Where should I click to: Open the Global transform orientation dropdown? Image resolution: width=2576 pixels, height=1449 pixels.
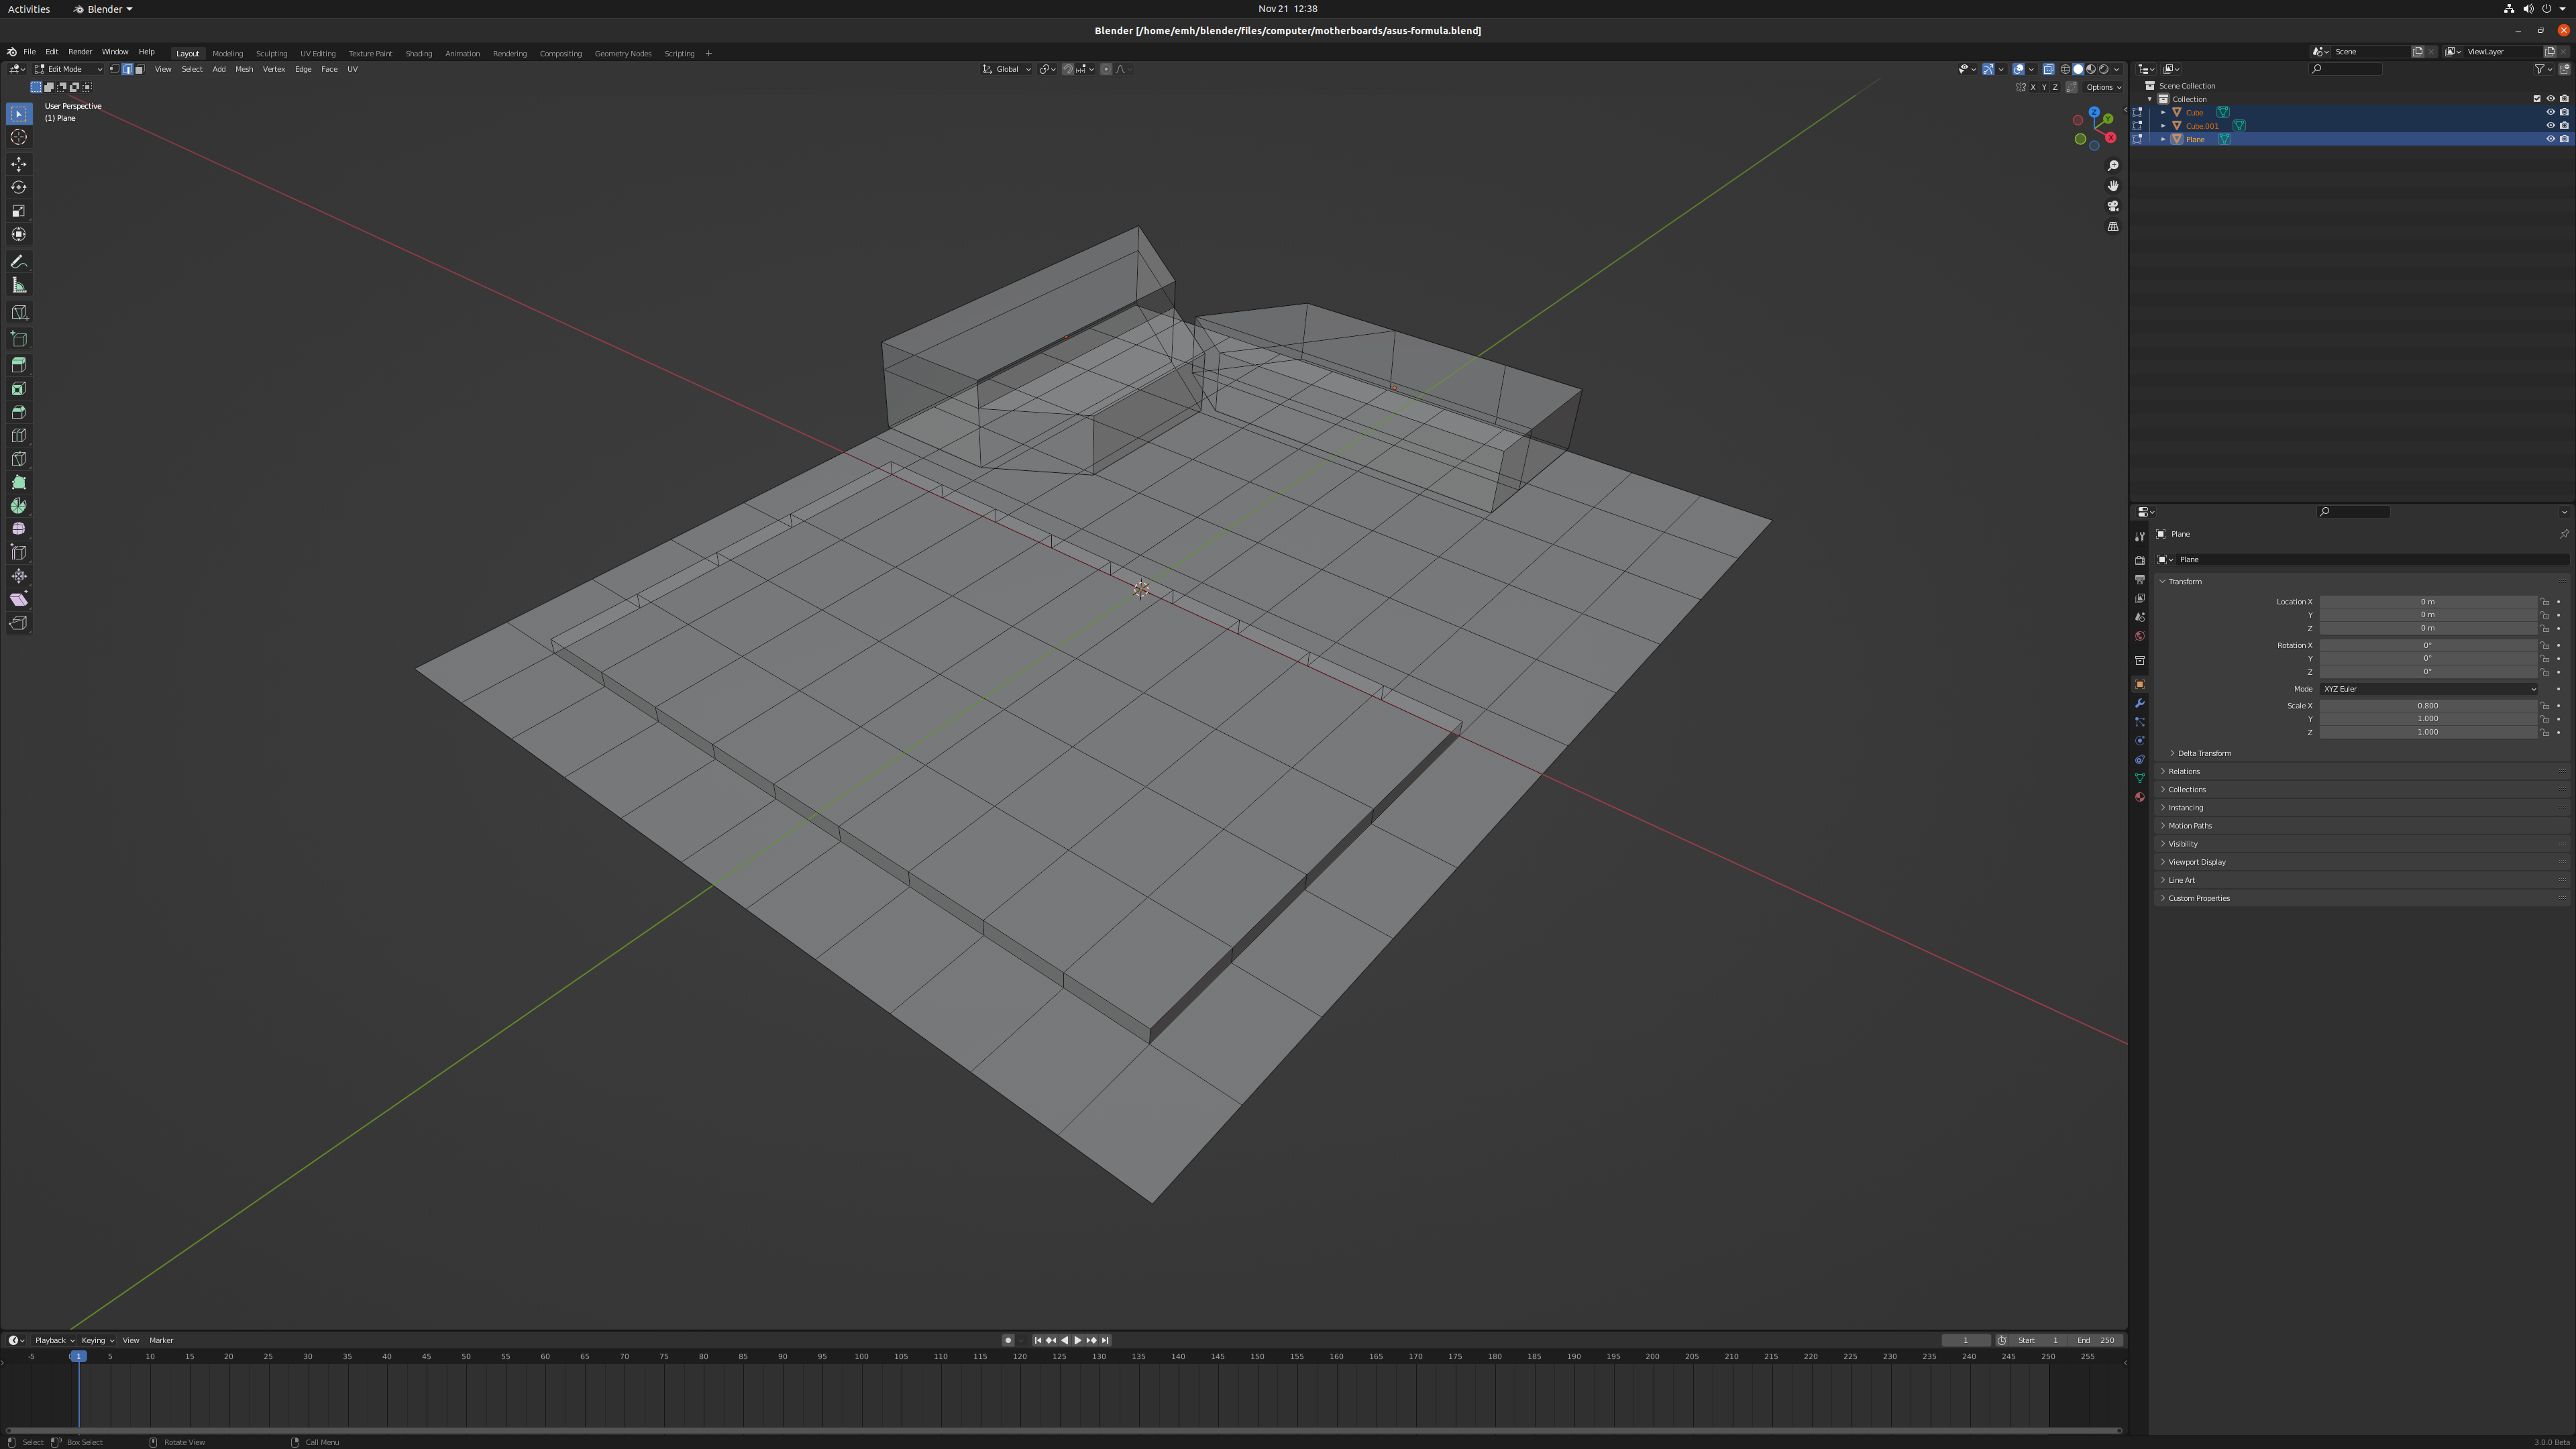pyautogui.click(x=1006, y=69)
